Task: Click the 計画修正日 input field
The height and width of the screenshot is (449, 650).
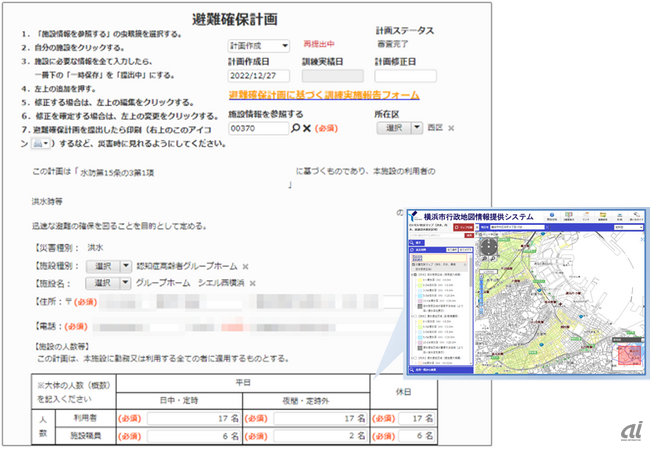Action: pyautogui.click(x=403, y=75)
